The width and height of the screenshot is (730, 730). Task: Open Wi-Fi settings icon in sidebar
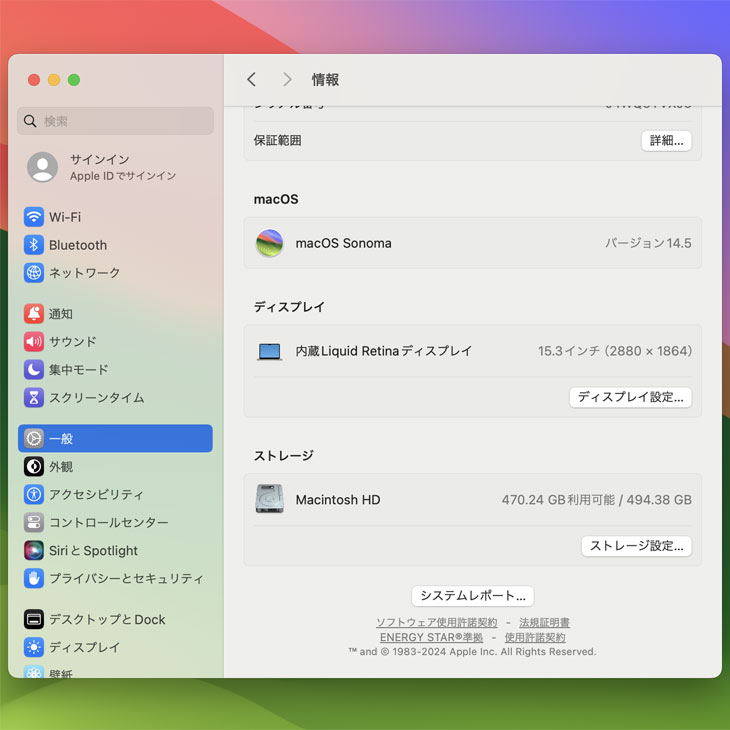pyautogui.click(x=34, y=217)
